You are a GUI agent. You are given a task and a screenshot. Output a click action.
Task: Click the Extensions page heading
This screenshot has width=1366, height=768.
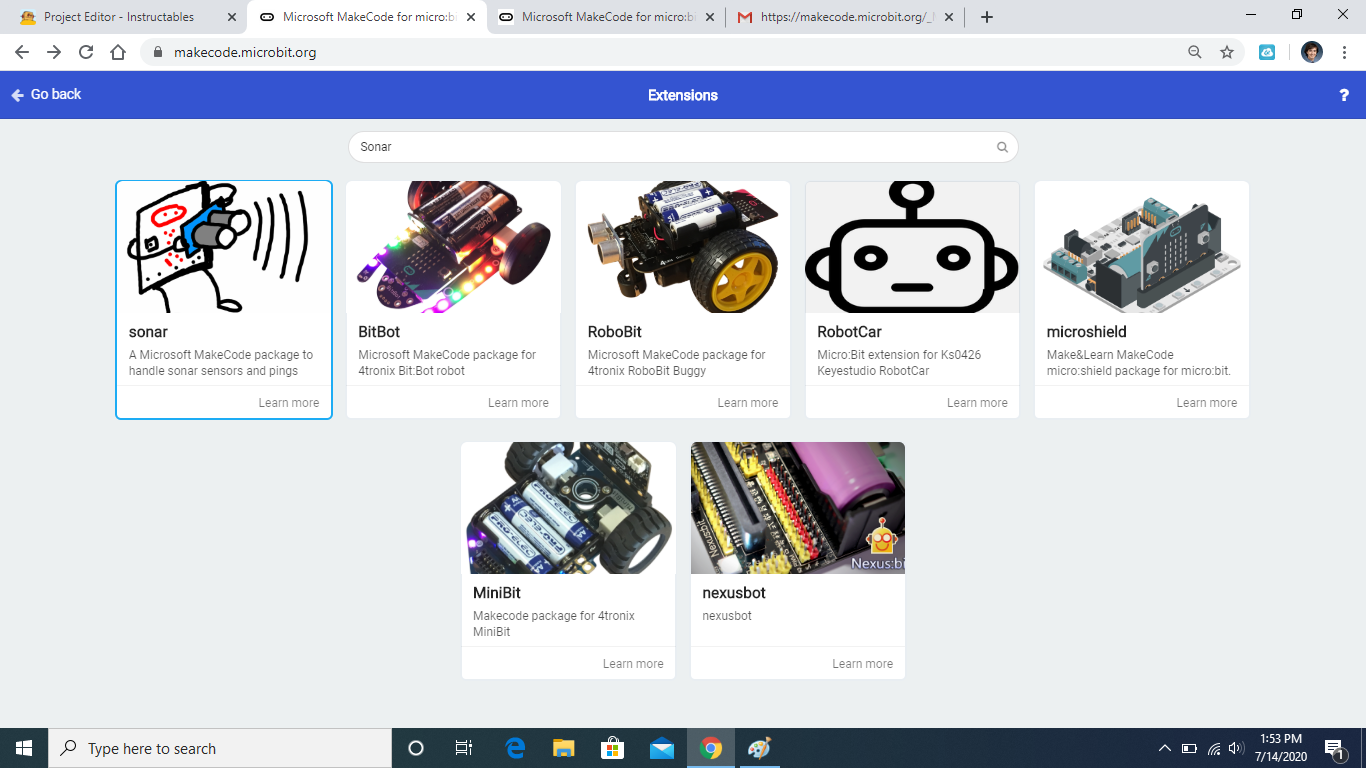(x=683, y=96)
